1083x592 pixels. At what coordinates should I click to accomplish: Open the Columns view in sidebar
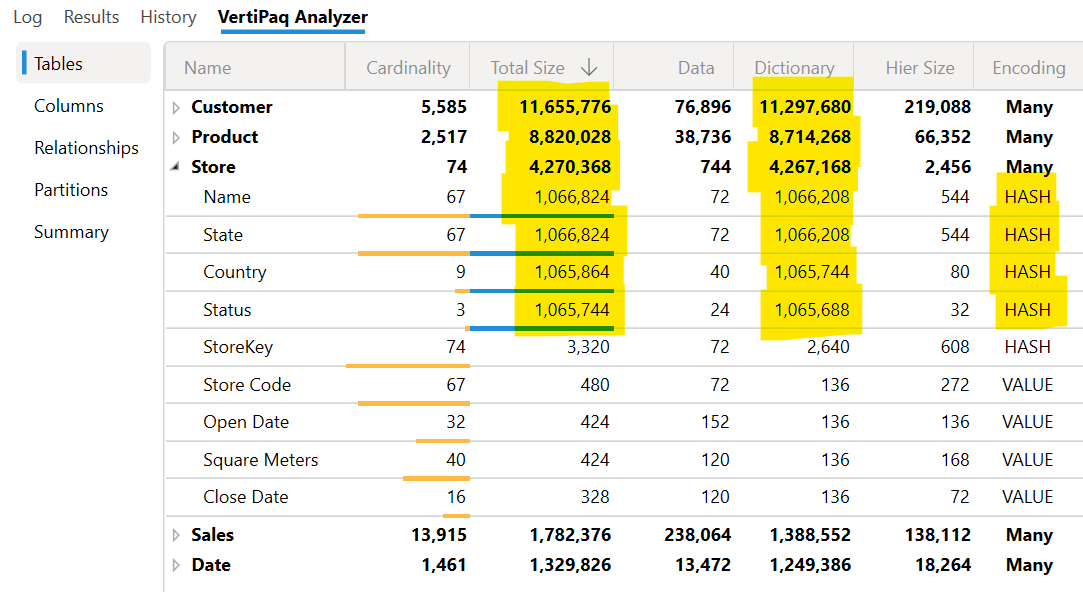(x=68, y=106)
